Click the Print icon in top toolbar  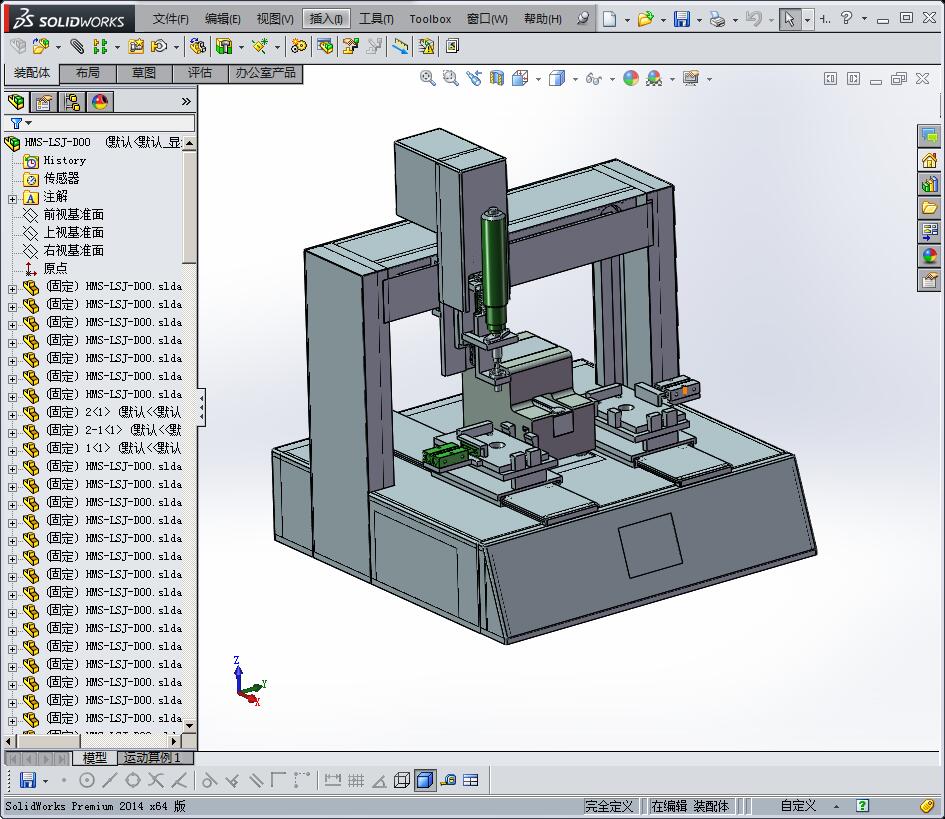coord(716,19)
